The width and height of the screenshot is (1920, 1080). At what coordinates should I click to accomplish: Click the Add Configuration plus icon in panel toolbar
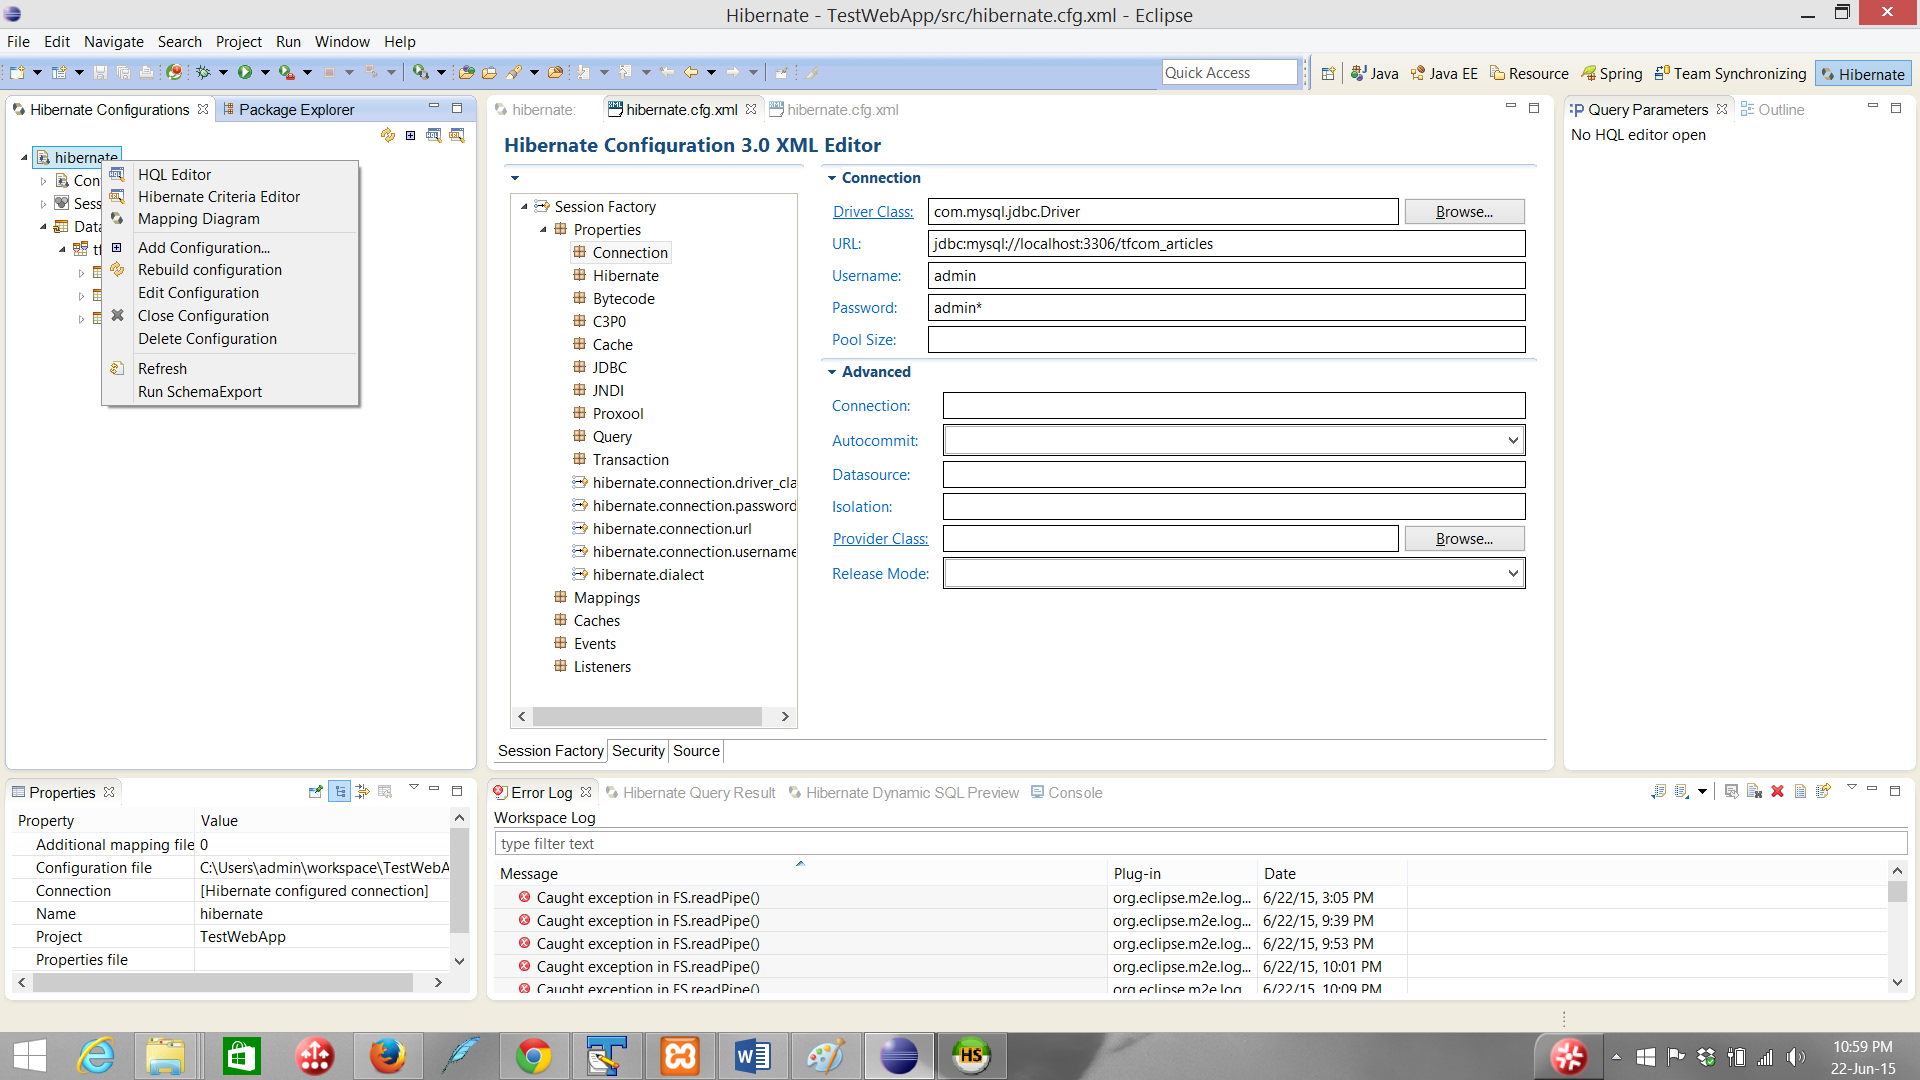[410, 135]
